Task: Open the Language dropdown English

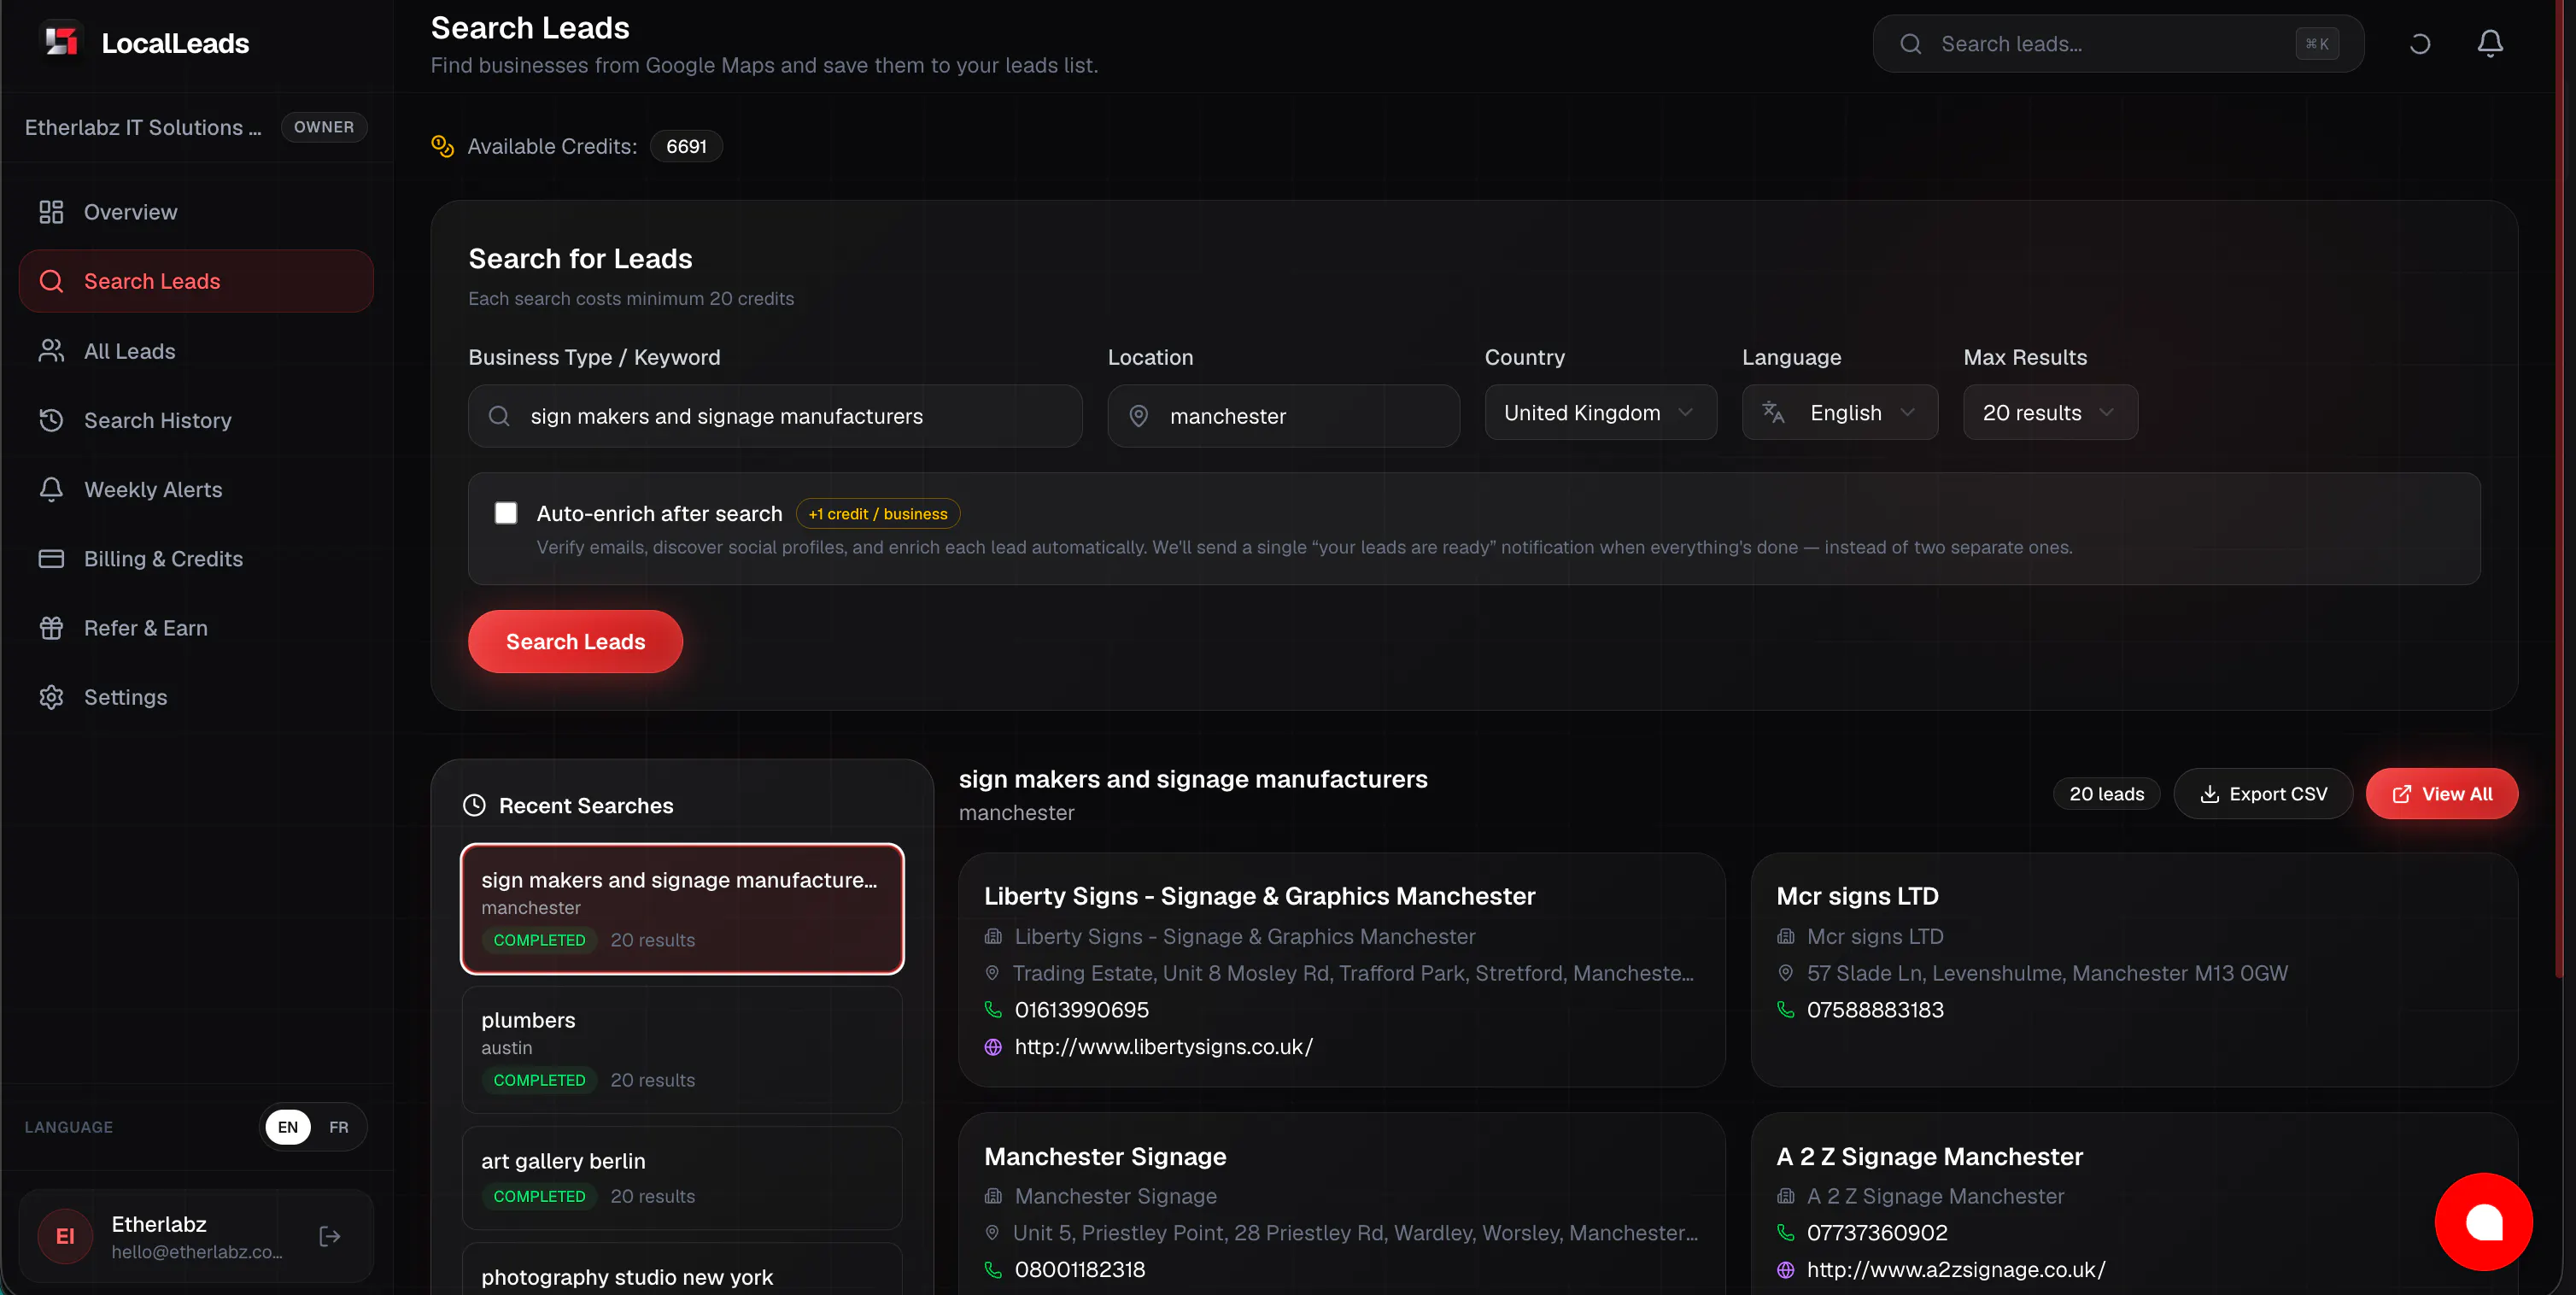Action: pos(1840,412)
